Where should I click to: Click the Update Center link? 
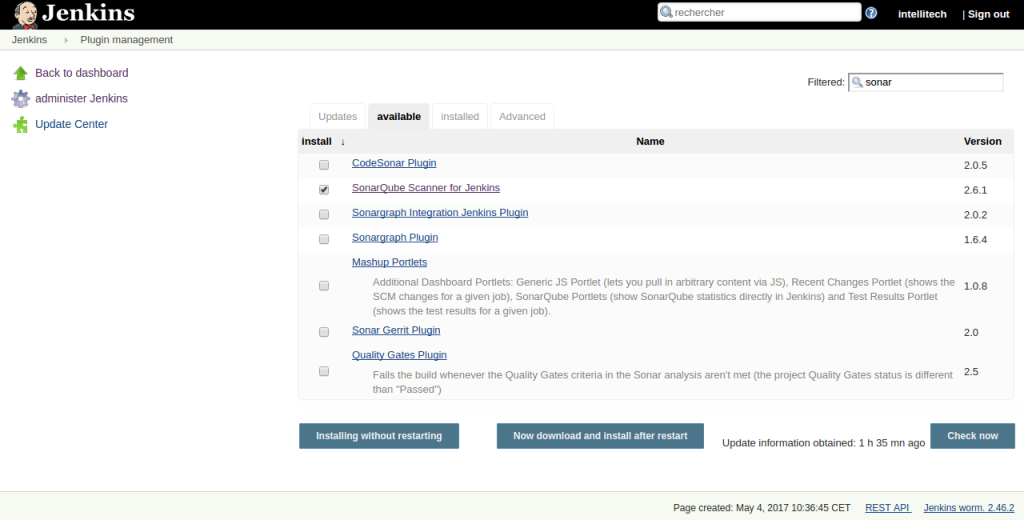click(x=71, y=124)
